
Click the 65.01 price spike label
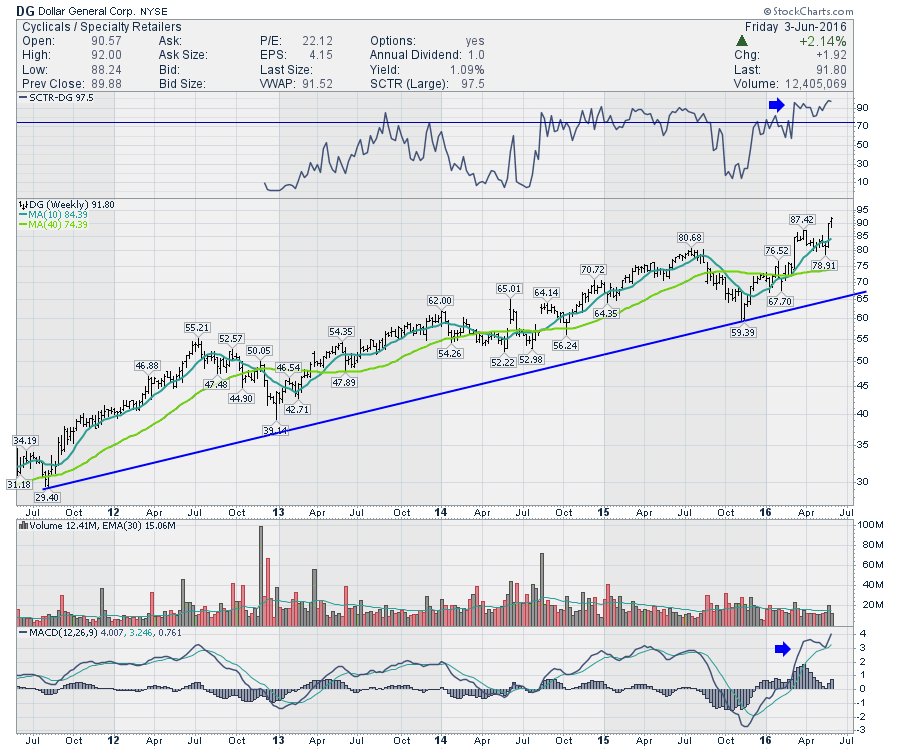pyautogui.click(x=509, y=289)
